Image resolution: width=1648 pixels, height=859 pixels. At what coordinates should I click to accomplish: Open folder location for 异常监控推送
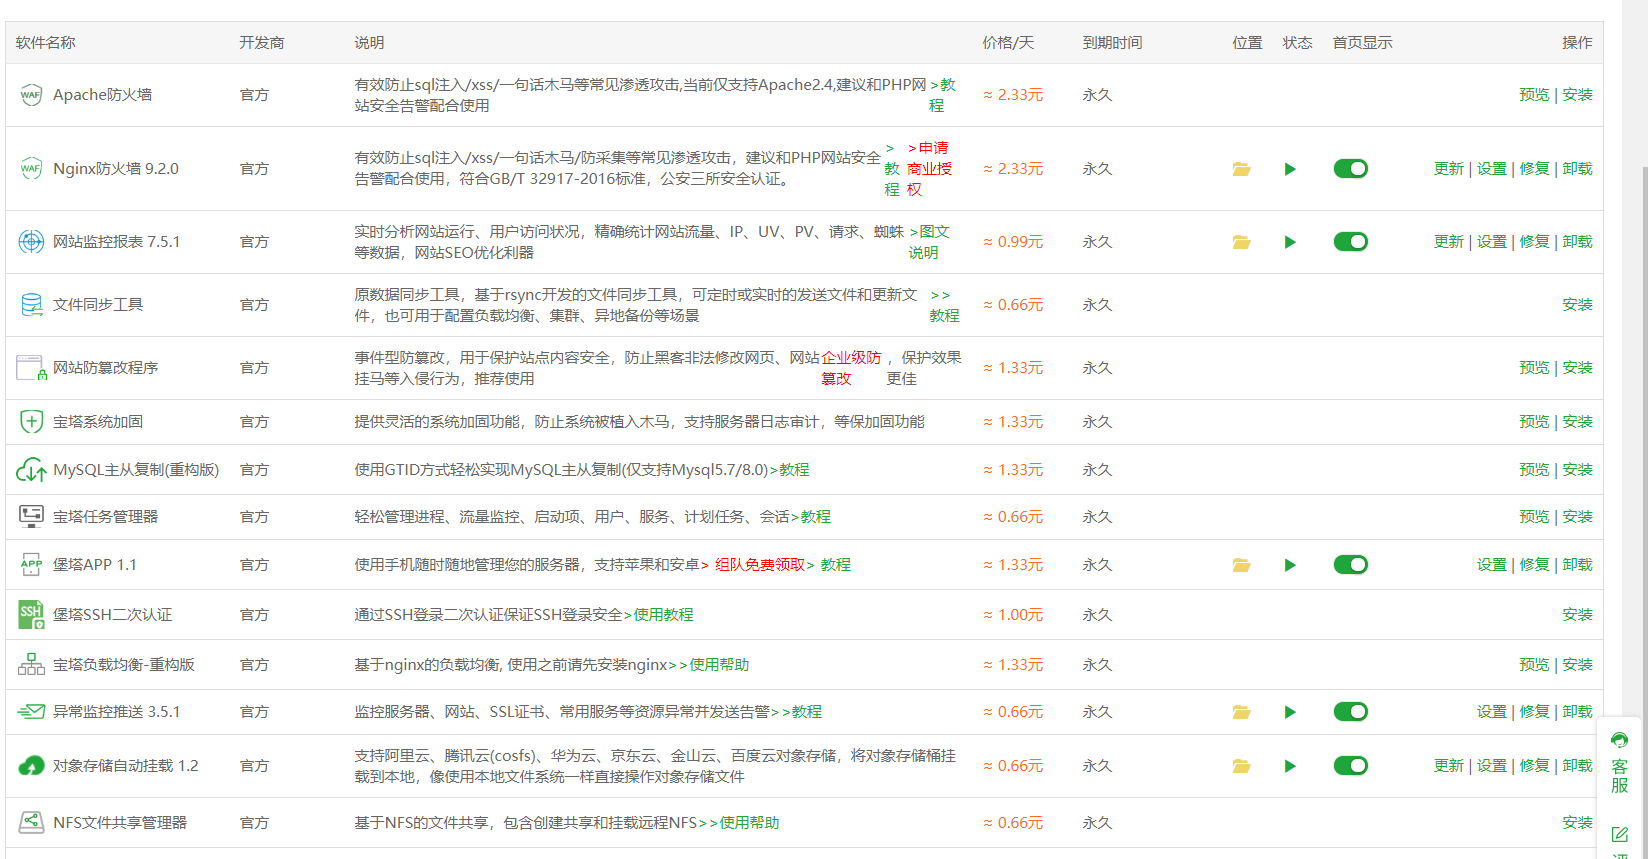(x=1241, y=712)
